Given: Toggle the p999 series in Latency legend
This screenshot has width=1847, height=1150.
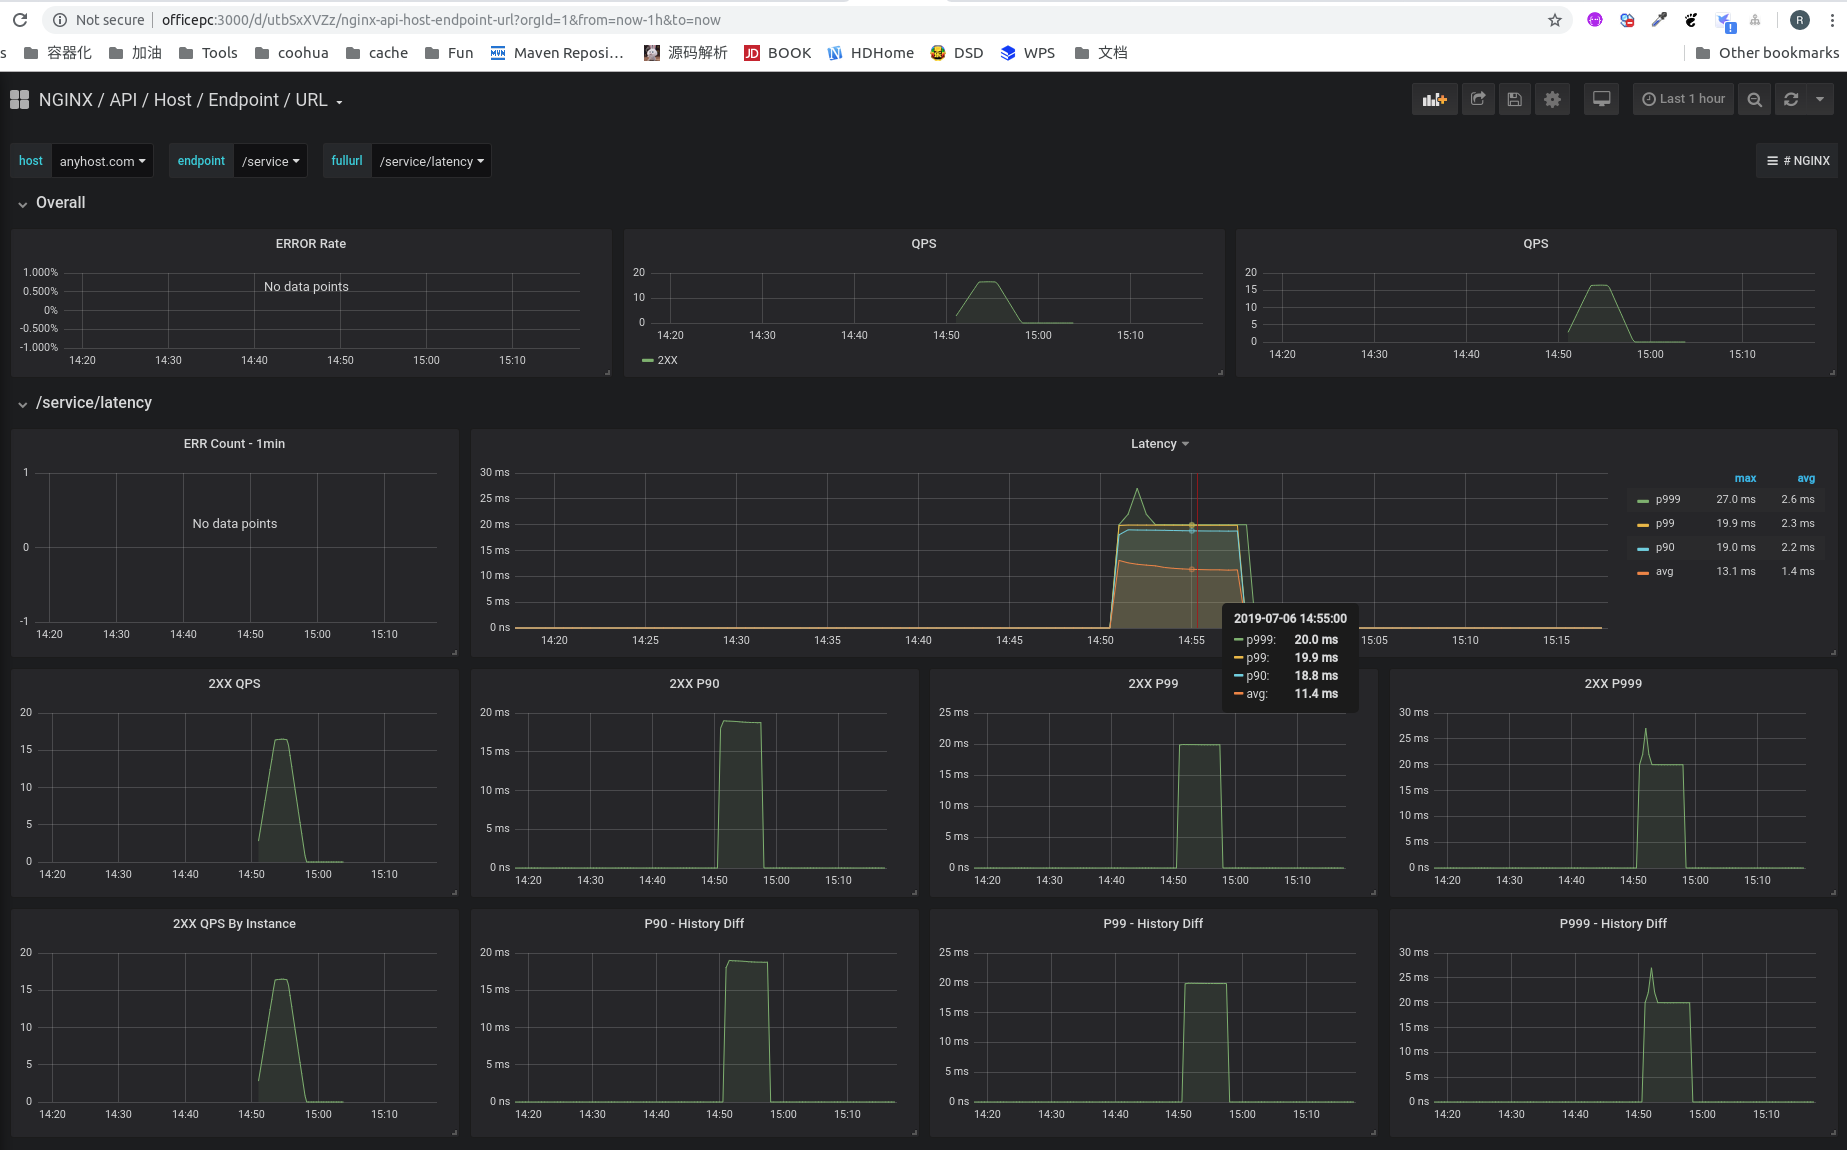Looking at the screenshot, I should [x=1667, y=499].
